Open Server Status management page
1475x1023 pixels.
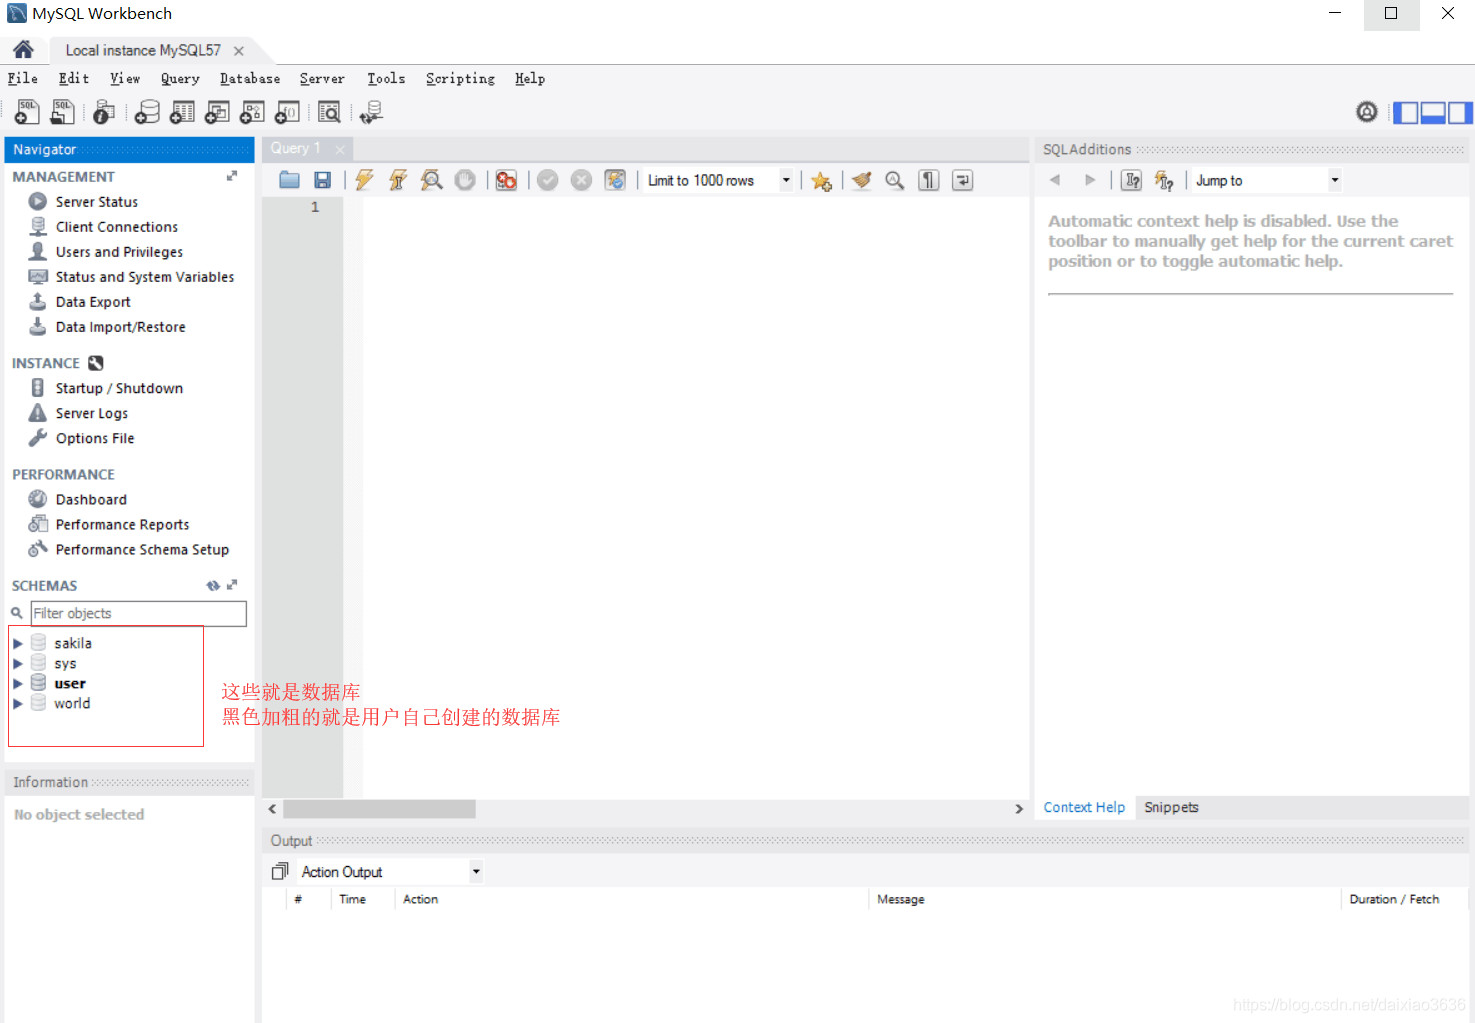click(x=97, y=202)
